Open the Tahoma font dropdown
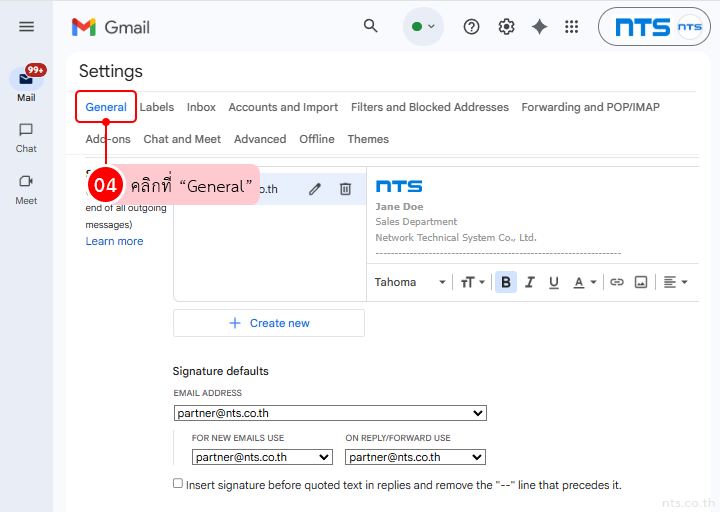Screen dimensions: 720x512 [410, 282]
